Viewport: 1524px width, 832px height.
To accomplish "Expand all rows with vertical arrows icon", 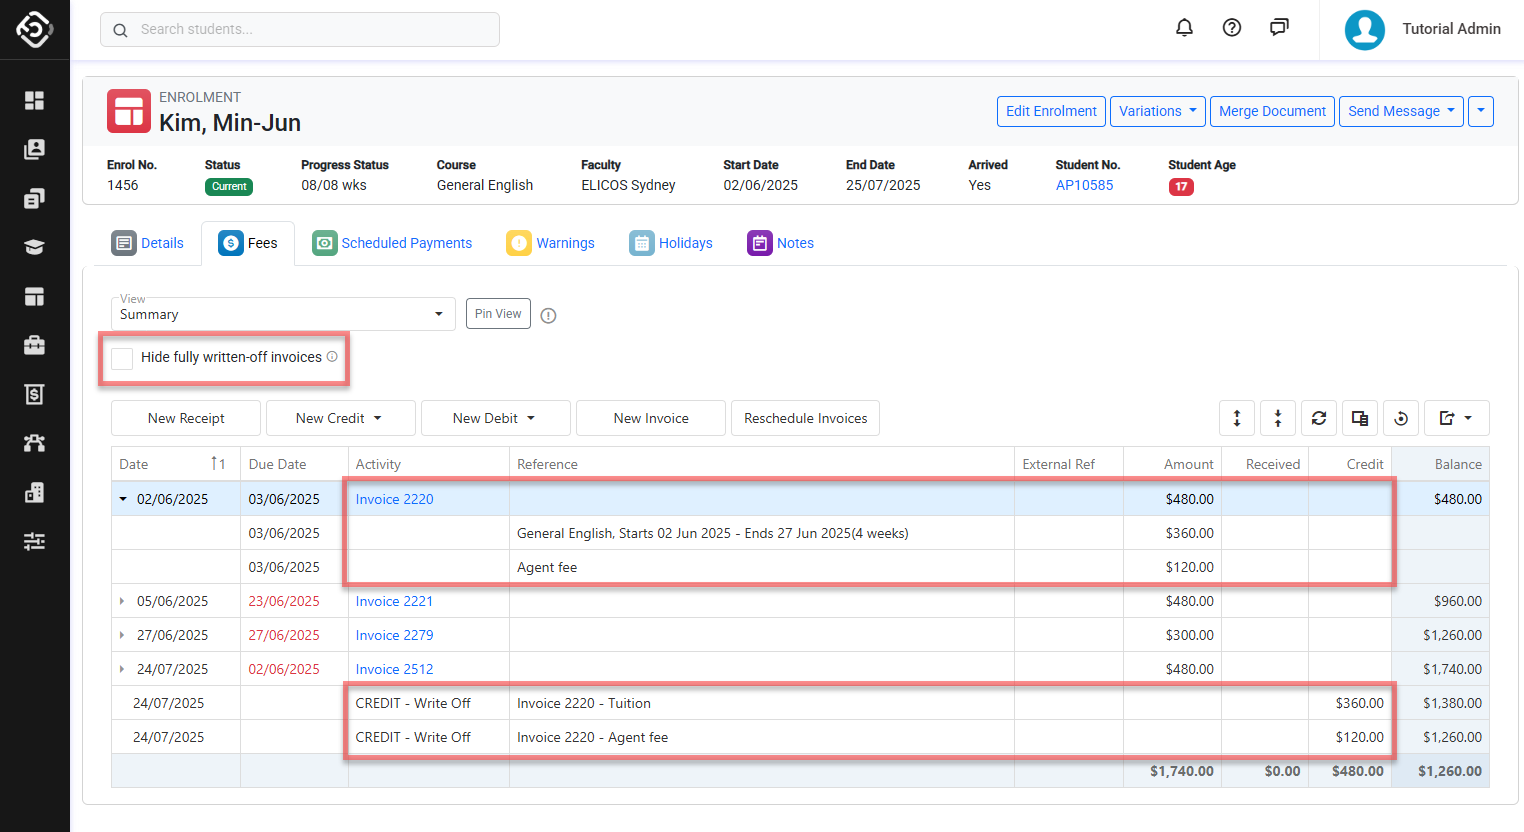I will (x=1237, y=418).
